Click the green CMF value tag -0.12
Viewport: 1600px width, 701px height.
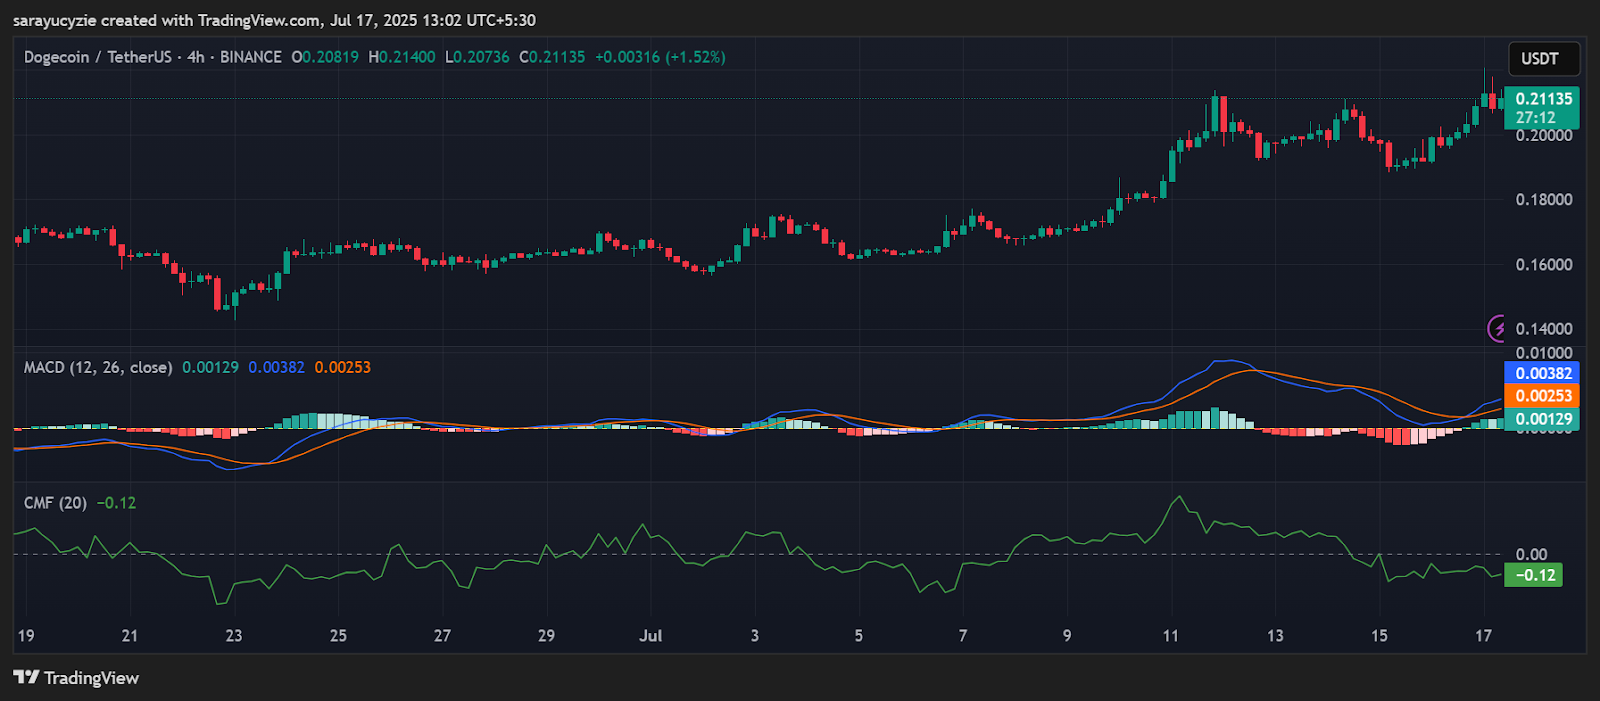[1534, 575]
